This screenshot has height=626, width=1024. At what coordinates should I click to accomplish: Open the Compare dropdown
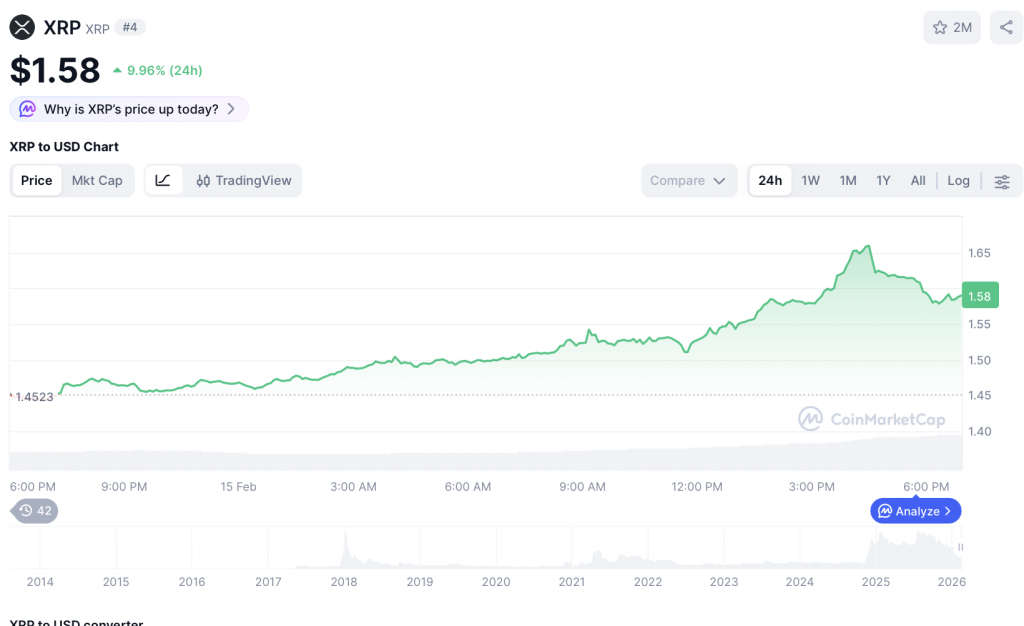coord(689,181)
